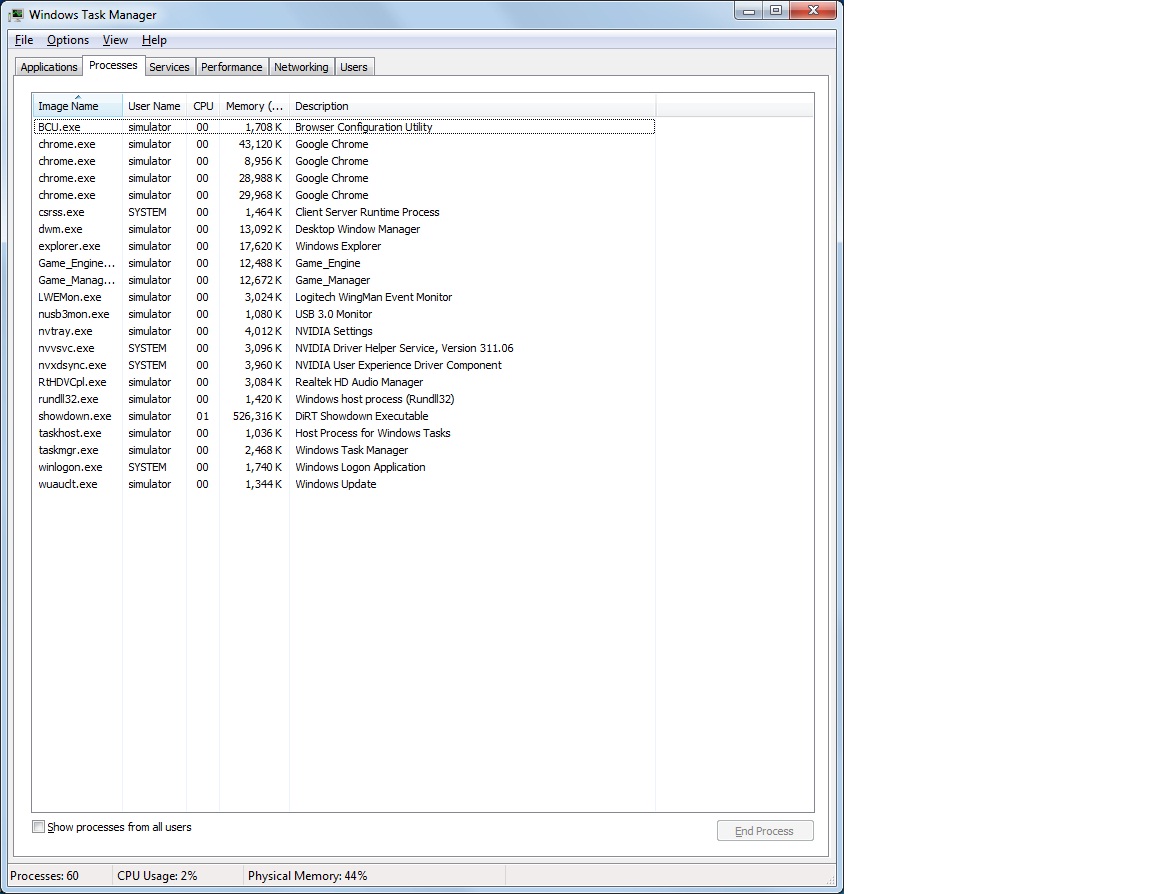Click the DiRT Showdown Executable description
This screenshot has width=1152, height=894.
[x=361, y=416]
